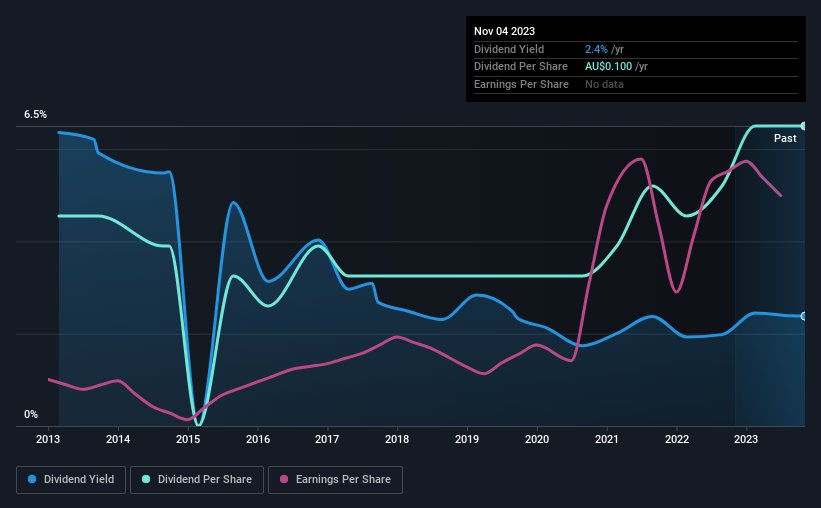Select the 2015 tick on the timeline
This screenshot has width=821, height=508.
point(188,439)
